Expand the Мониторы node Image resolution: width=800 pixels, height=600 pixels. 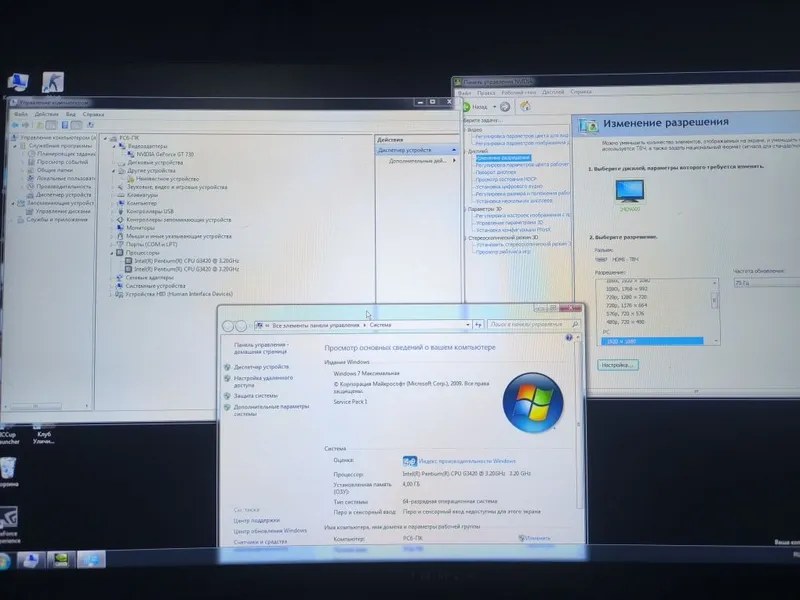click(113, 228)
